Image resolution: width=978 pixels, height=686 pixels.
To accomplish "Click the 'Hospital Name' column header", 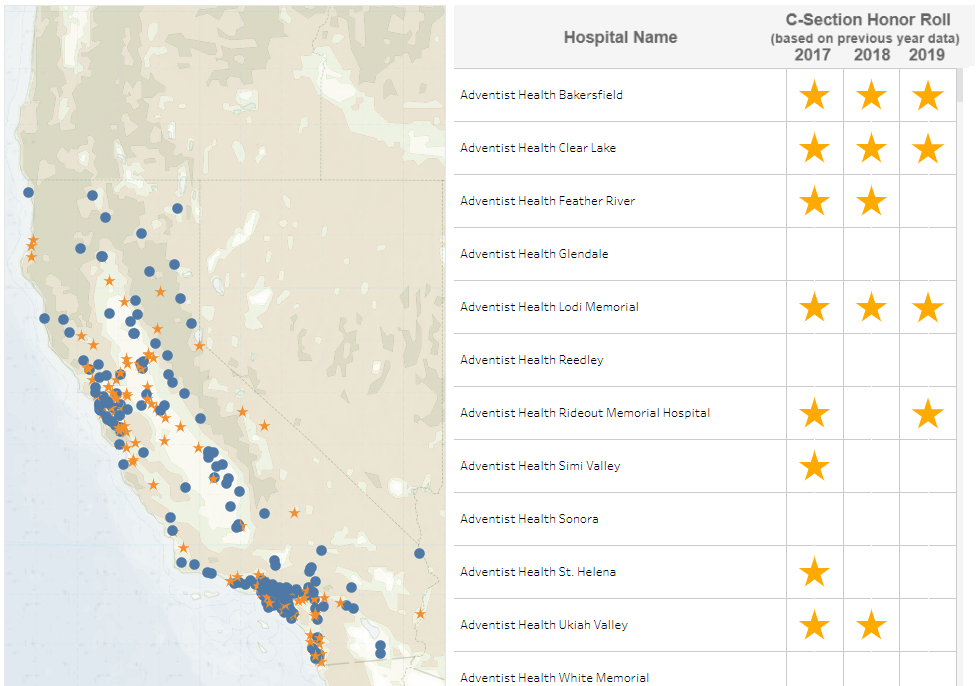I will (x=621, y=37).
